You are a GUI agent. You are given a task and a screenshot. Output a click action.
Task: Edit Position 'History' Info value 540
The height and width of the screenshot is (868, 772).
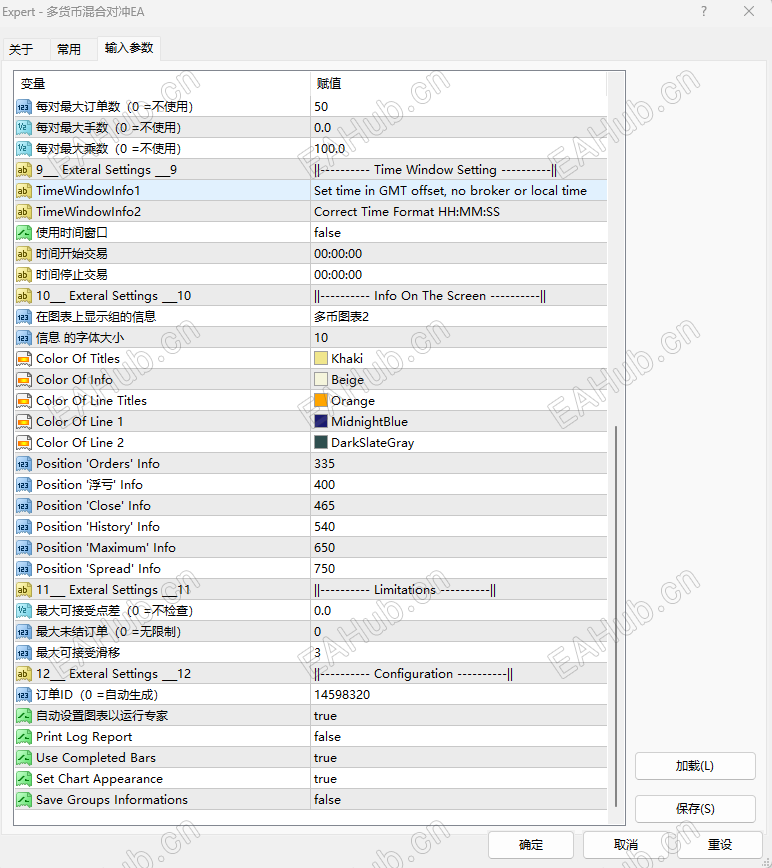tap(459, 527)
